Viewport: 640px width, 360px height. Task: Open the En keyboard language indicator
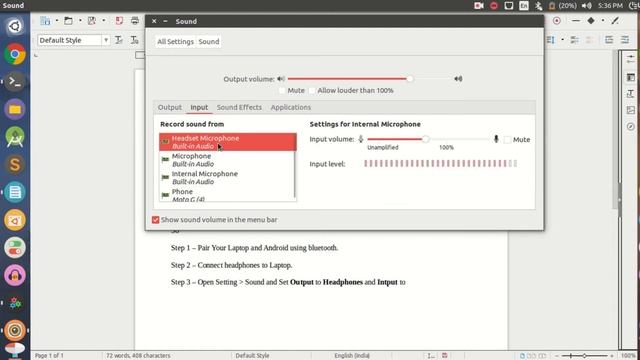coord(524,6)
